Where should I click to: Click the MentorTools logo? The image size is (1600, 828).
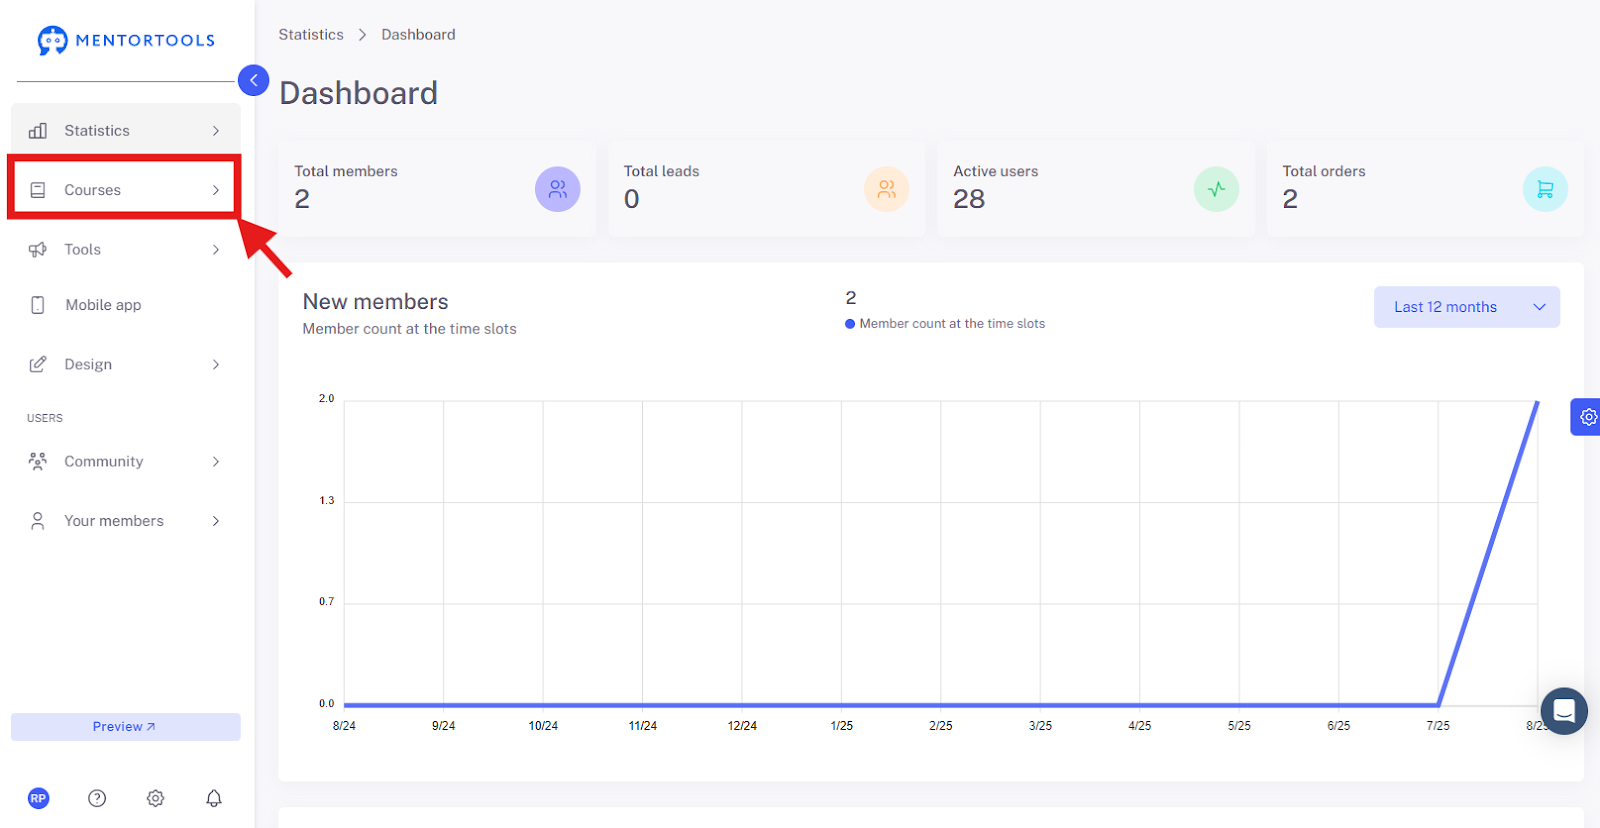[x=126, y=40]
